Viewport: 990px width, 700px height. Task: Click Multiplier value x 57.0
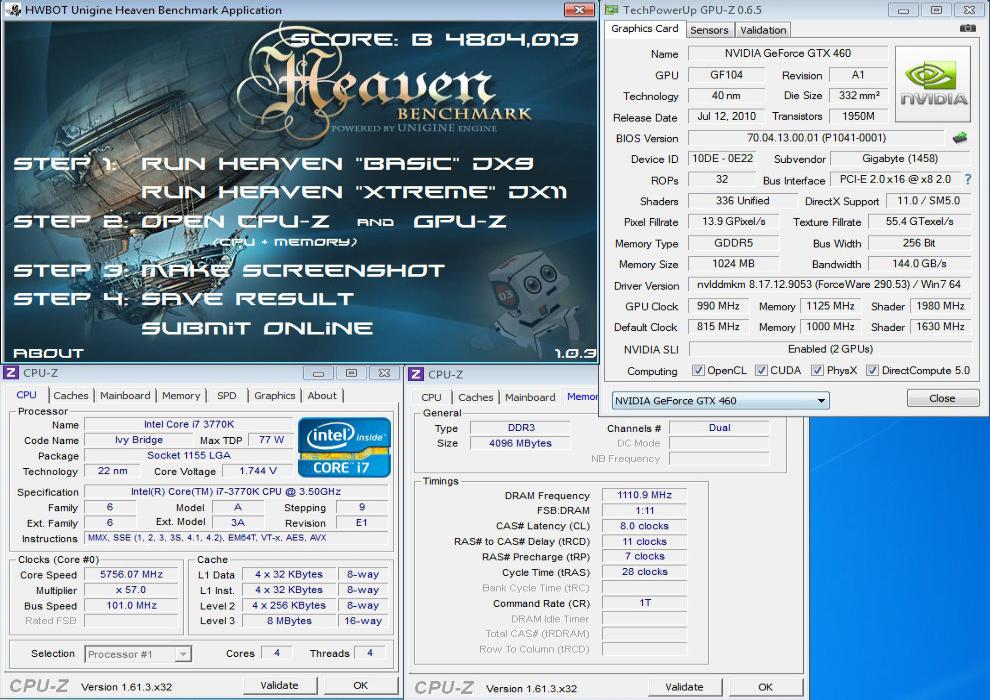[x=131, y=590]
